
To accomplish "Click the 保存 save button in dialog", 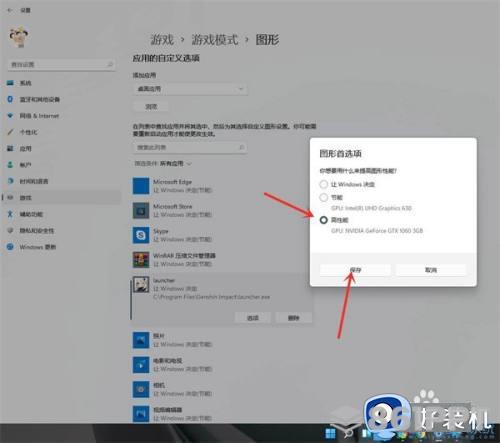I will [355, 270].
